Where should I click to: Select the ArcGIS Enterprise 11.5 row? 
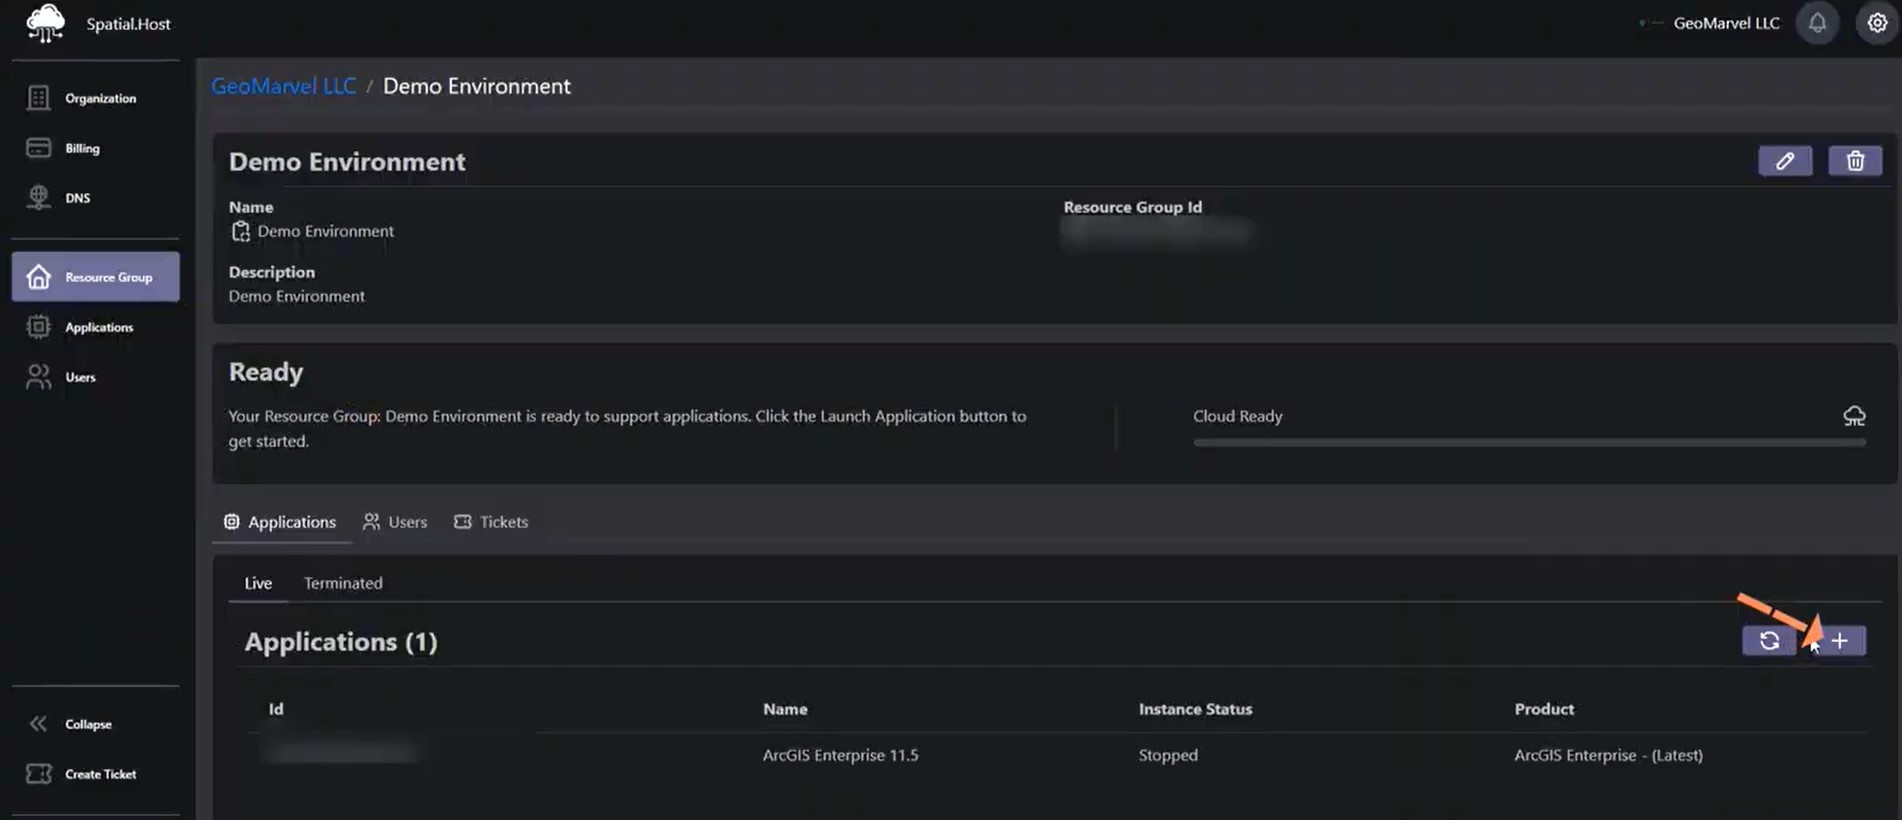(840, 755)
